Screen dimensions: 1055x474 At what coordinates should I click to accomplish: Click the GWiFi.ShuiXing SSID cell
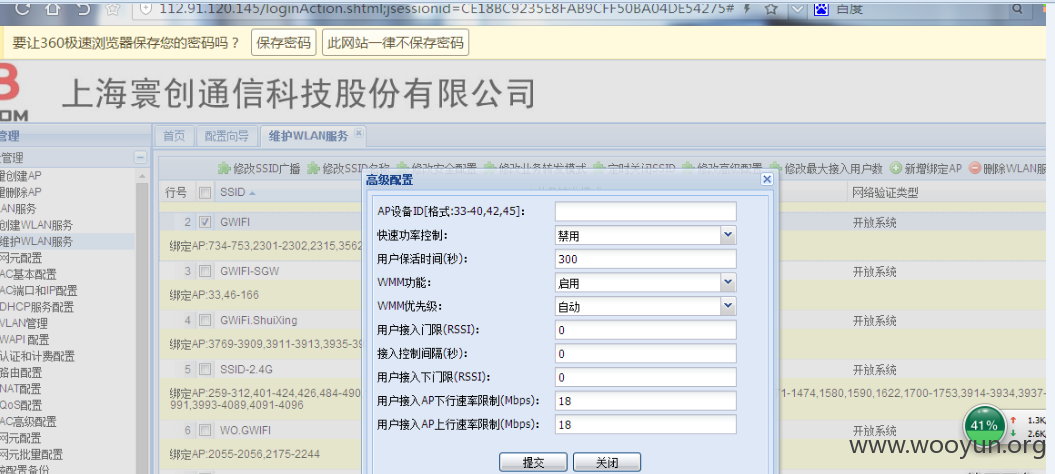point(258,320)
